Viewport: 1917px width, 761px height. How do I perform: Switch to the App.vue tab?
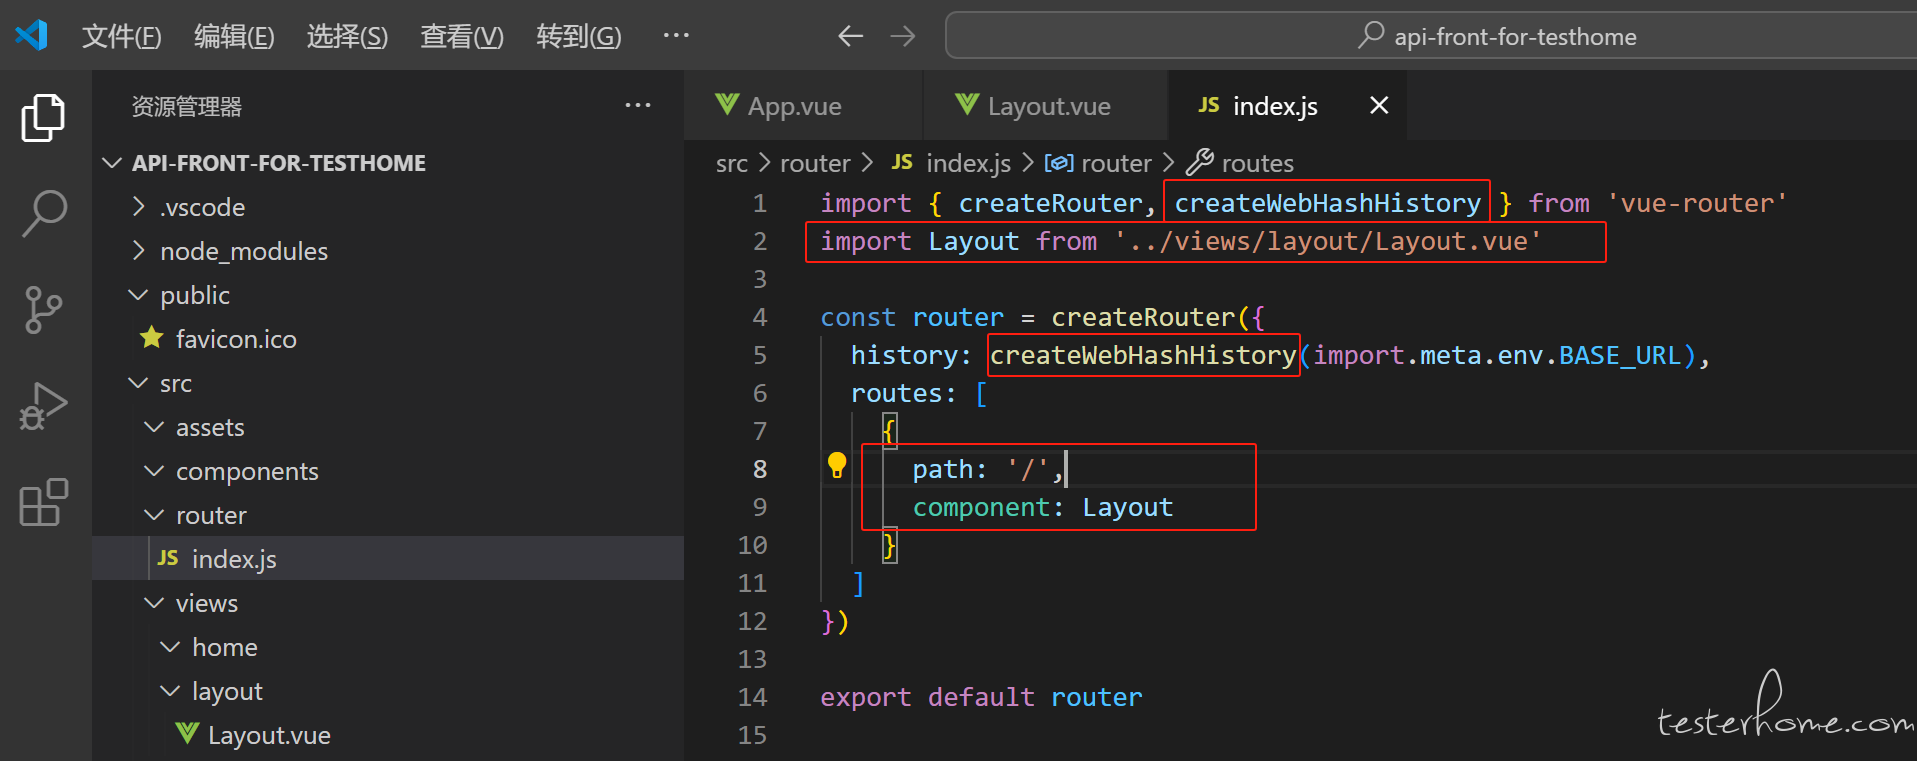tap(802, 105)
